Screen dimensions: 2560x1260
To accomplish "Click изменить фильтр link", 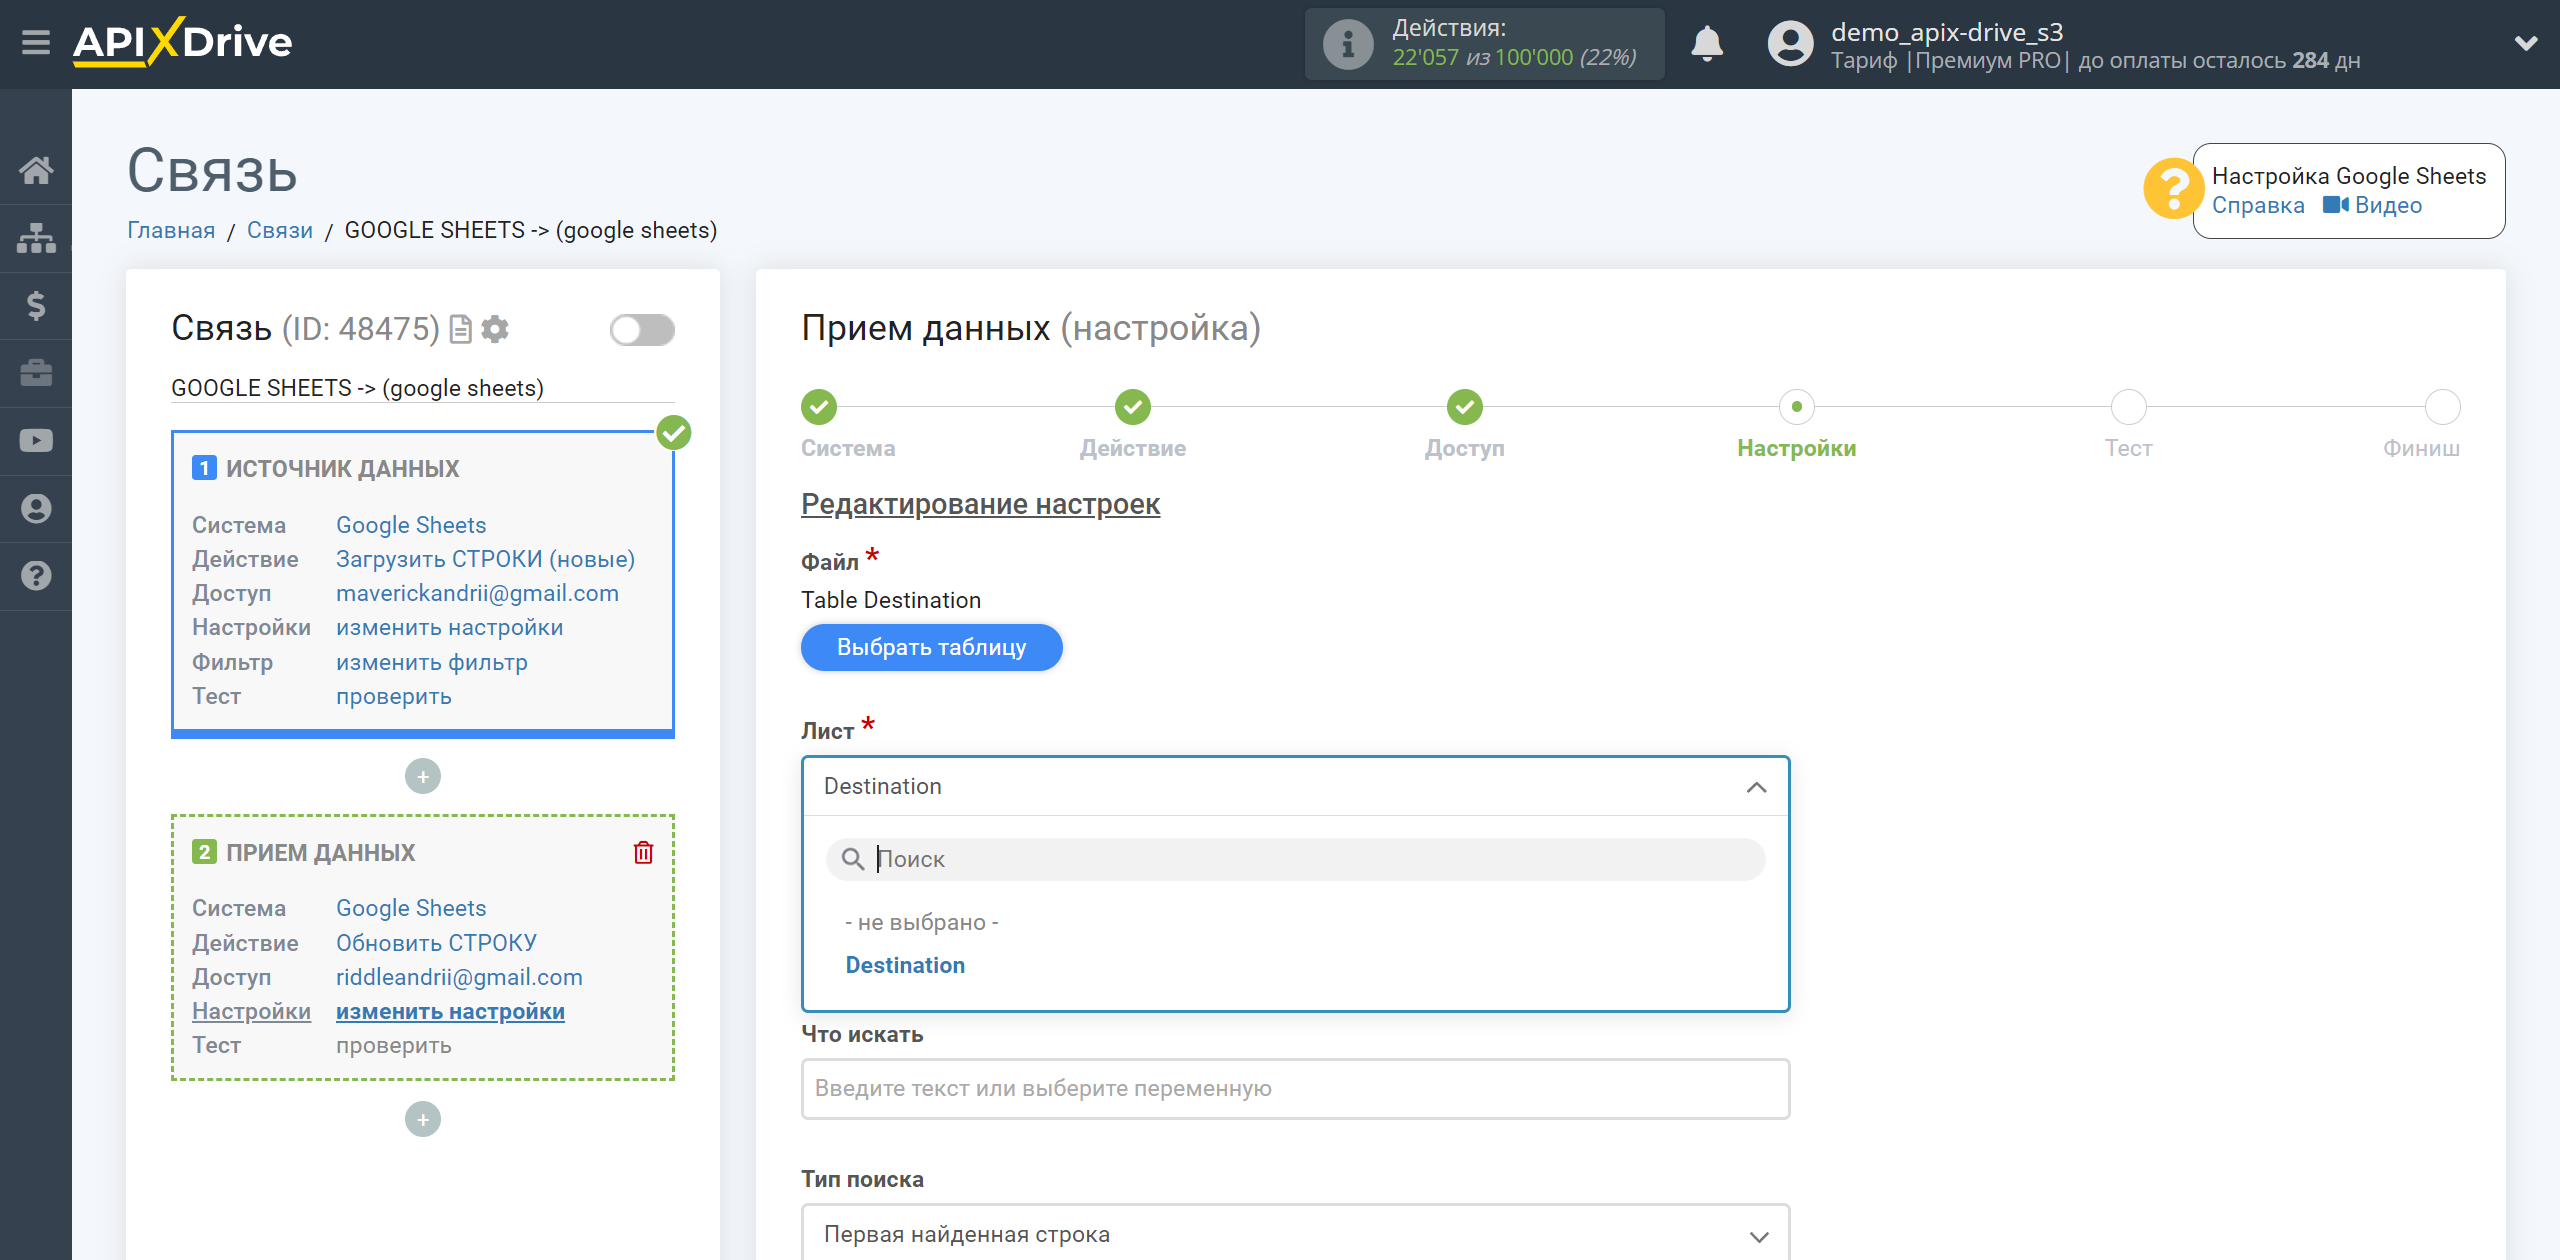I will (431, 662).
